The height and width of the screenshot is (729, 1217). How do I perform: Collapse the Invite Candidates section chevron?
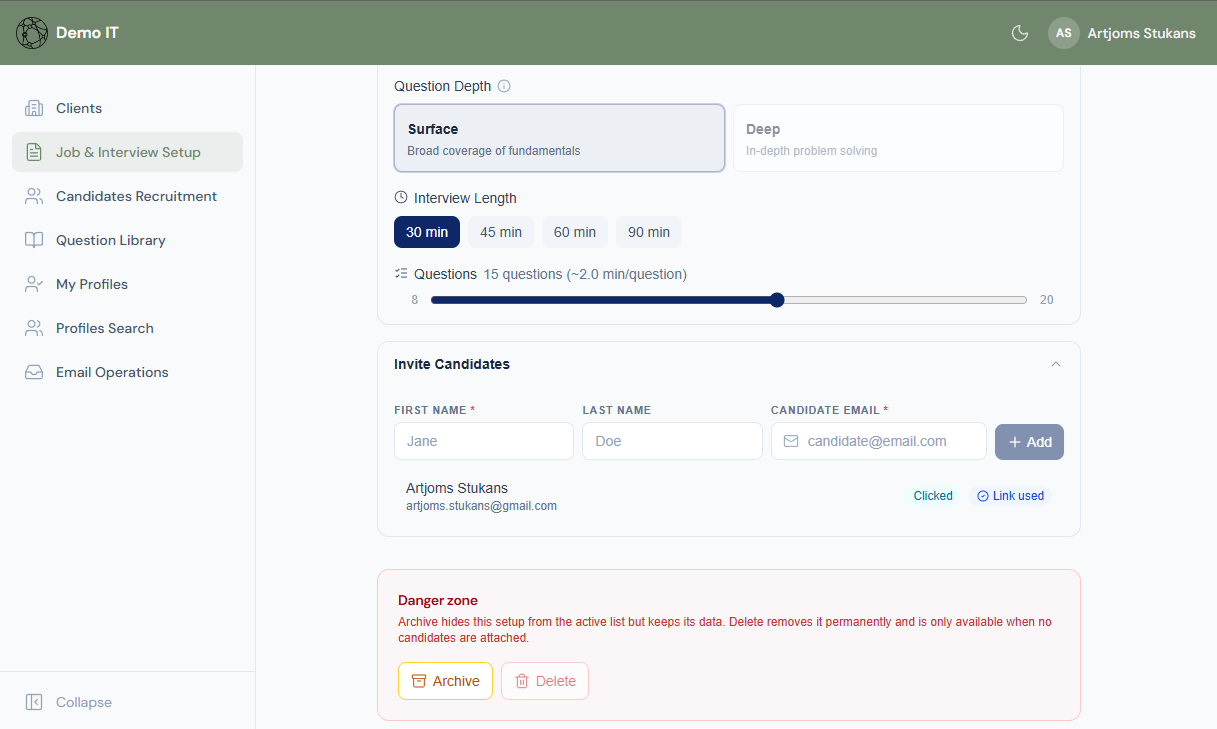[1056, 364]
